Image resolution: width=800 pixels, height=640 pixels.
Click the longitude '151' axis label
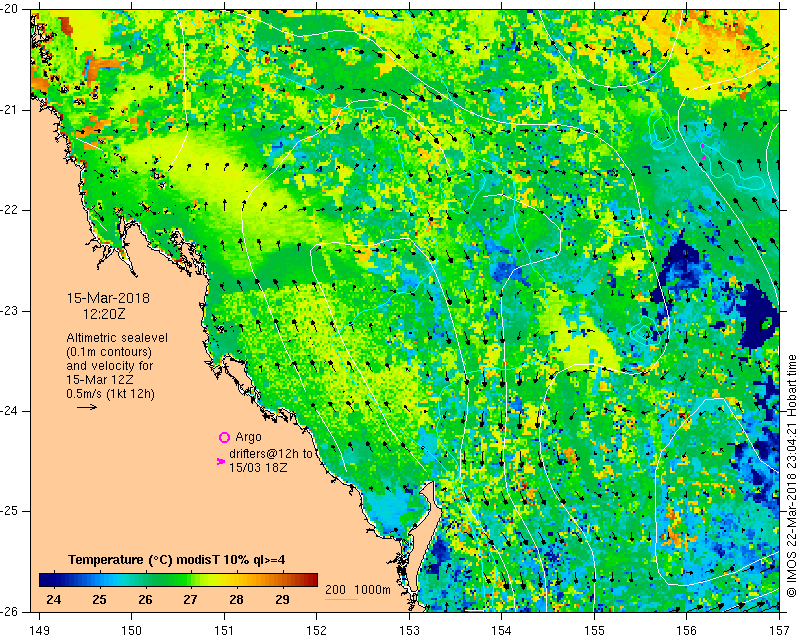(224, 631)
